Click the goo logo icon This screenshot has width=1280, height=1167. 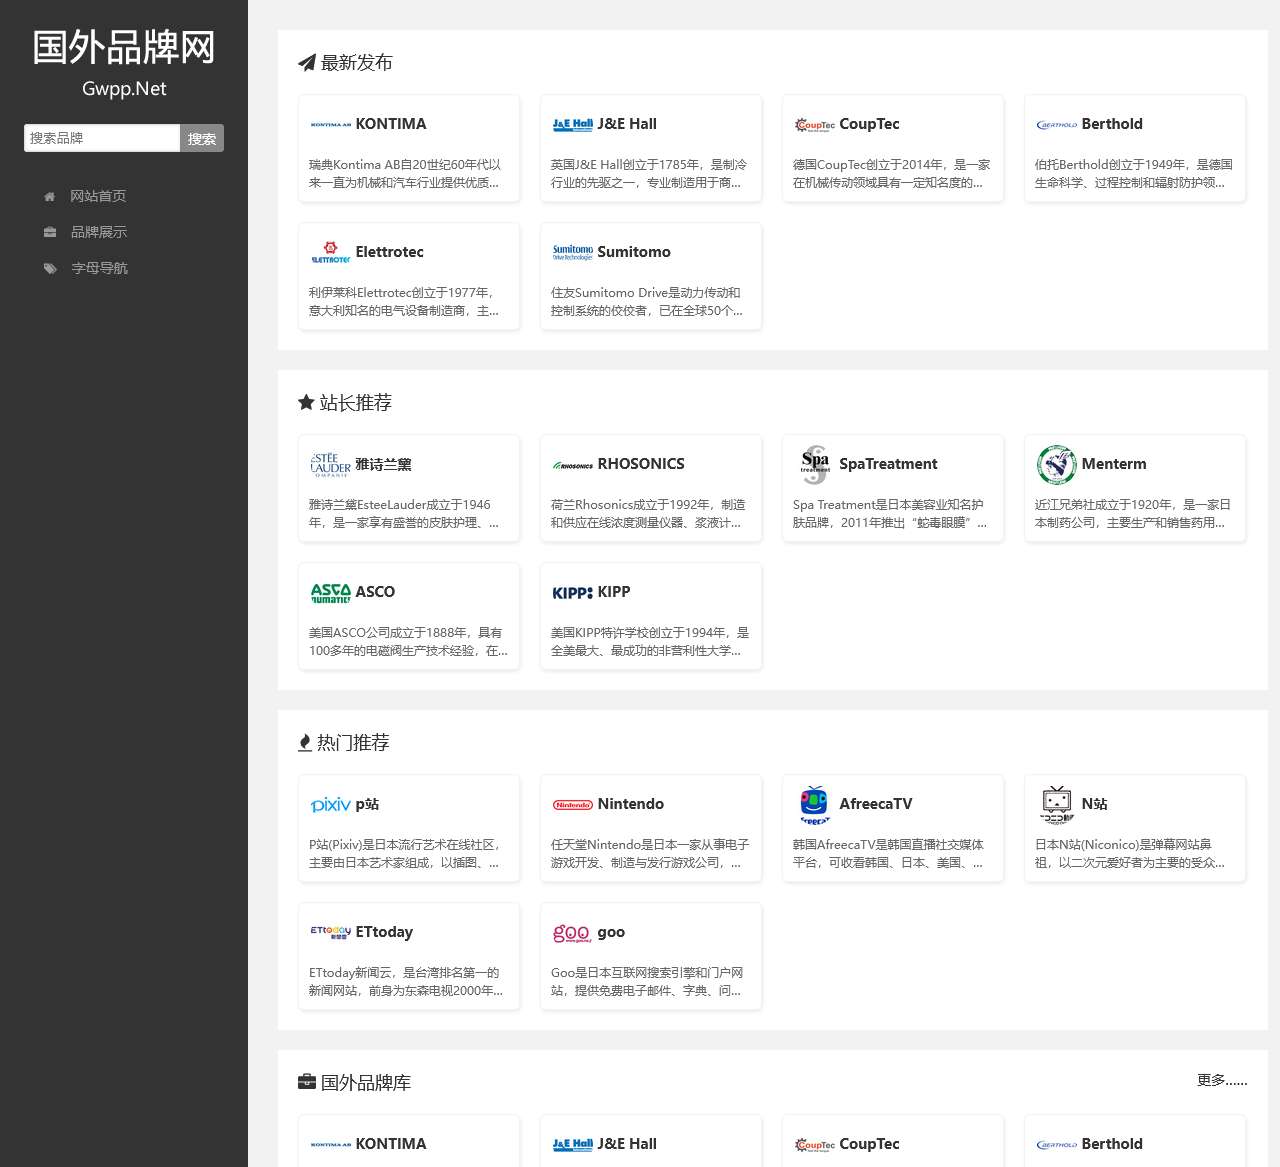[572, 932]
